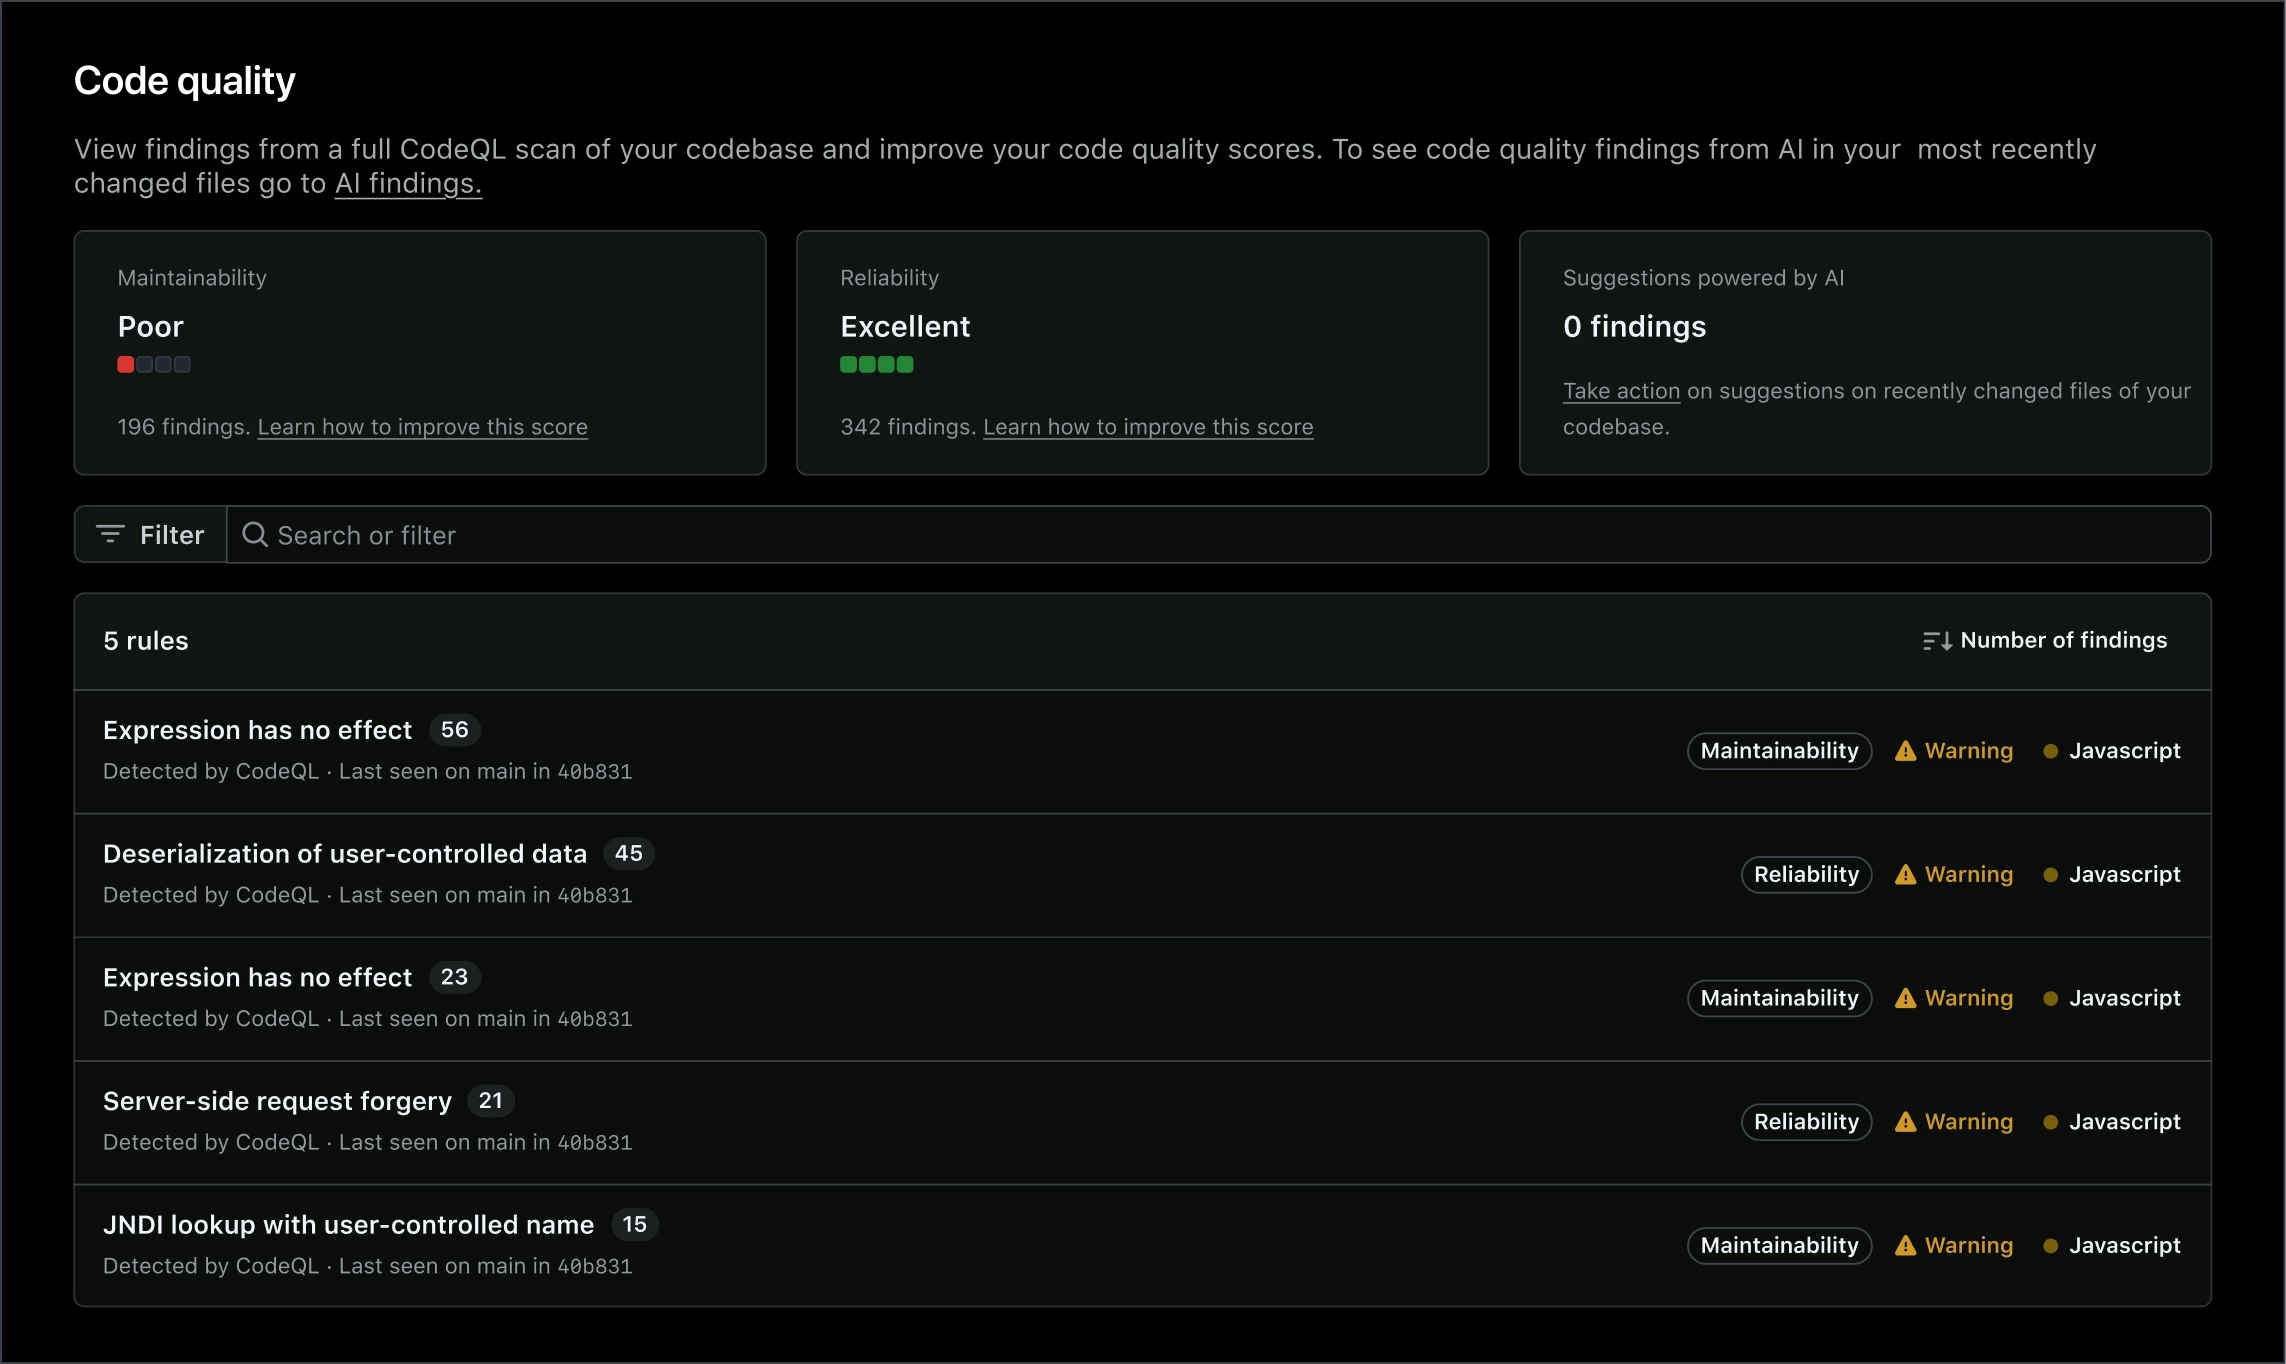Follow the AI findings link
Viewport: 2286px width, 1364px height.
coord(408,184)
